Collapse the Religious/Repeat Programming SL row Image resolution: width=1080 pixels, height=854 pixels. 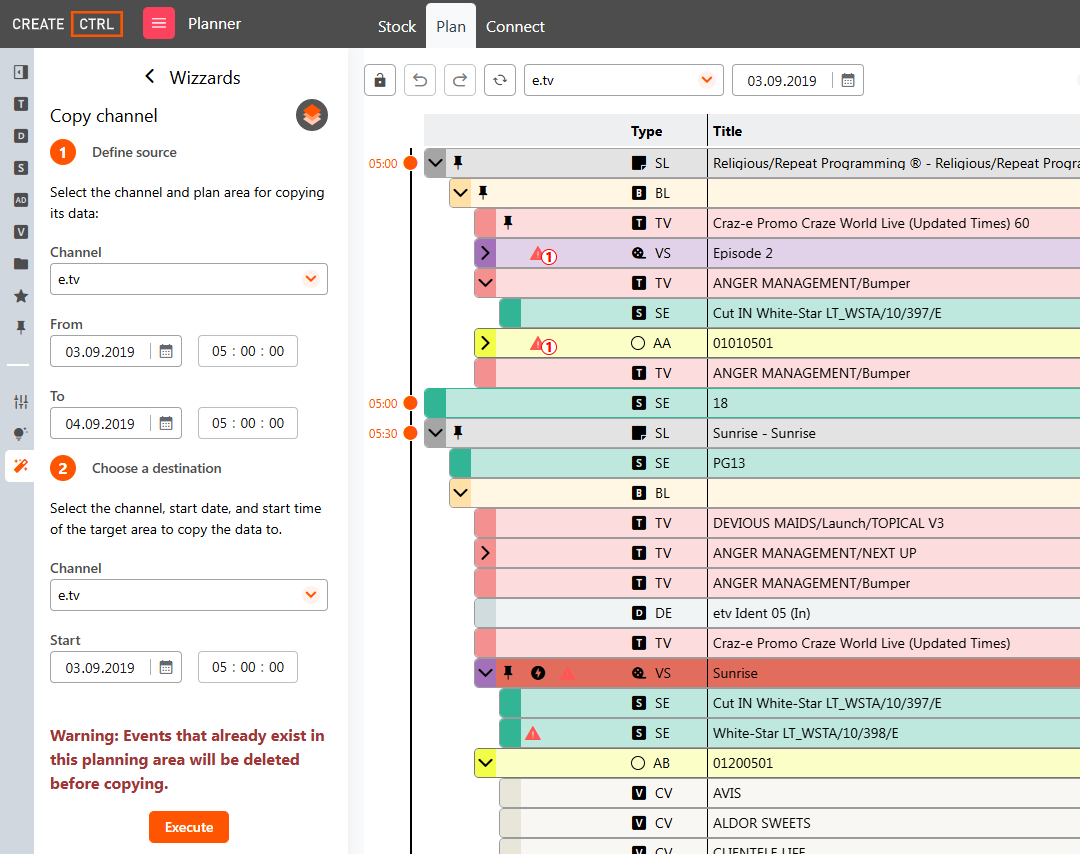coord(435,163)
